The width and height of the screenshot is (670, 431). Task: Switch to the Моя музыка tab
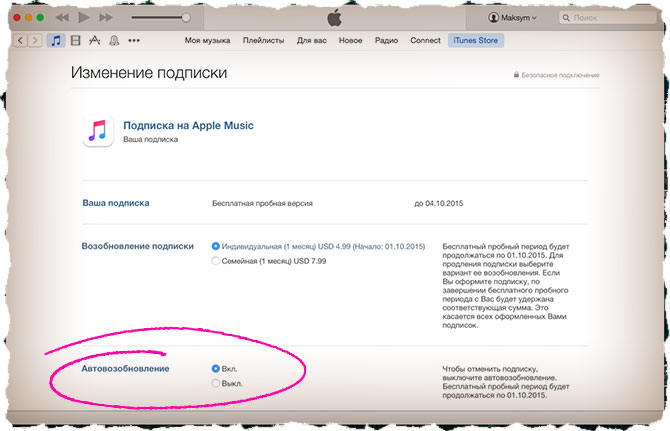tap(207, 41)
